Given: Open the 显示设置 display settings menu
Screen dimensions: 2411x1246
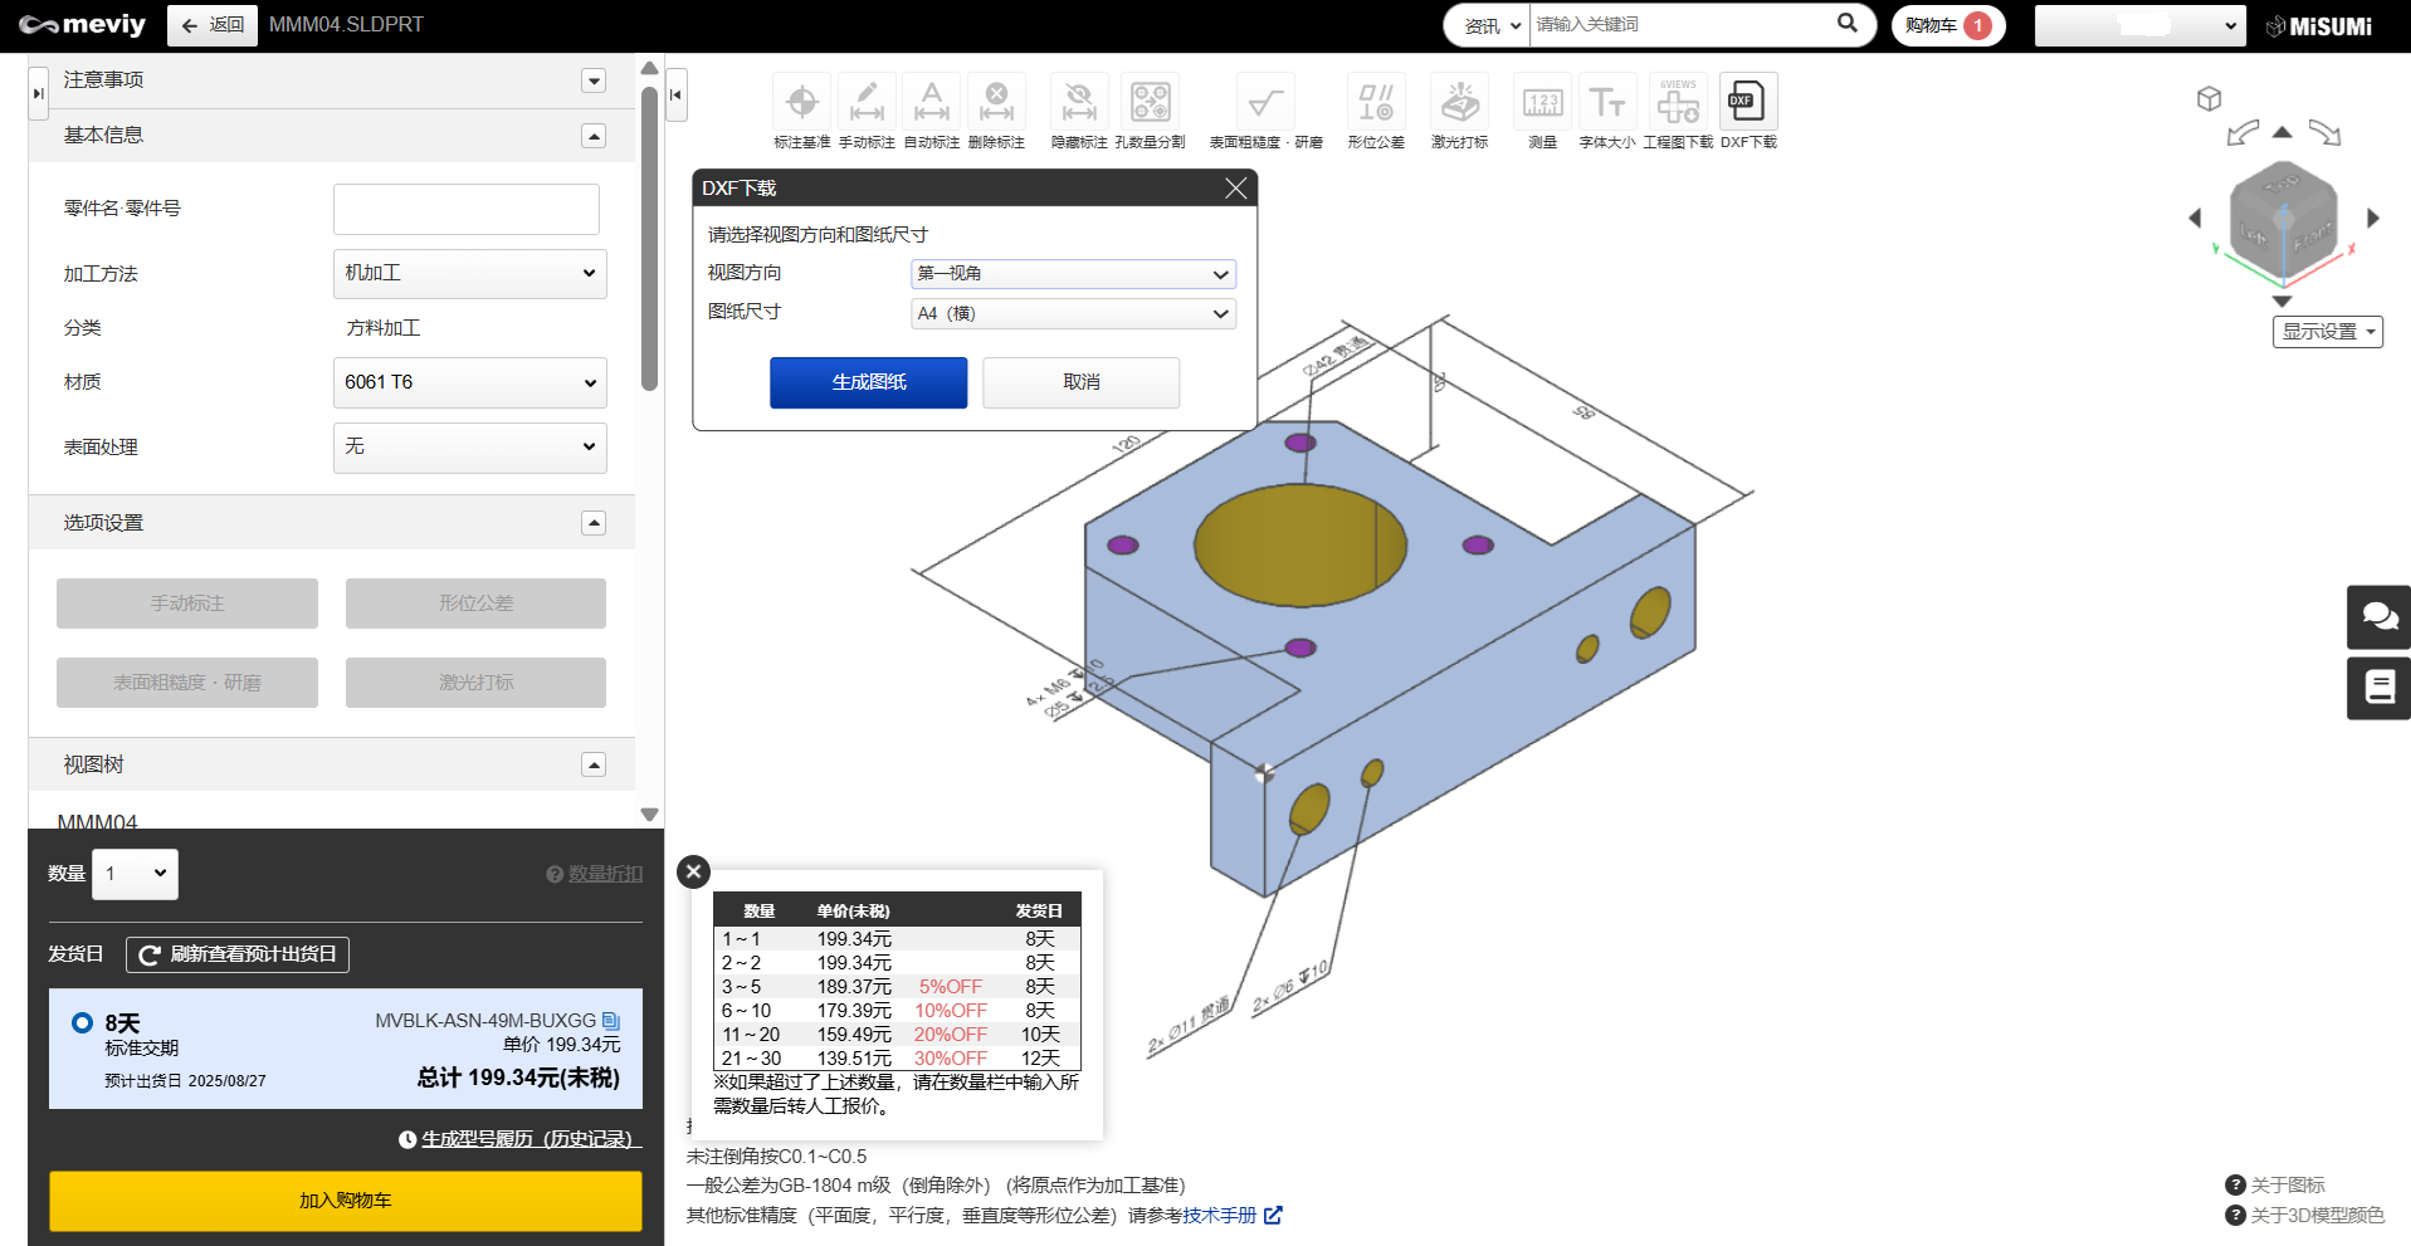Looking at the screenshot, I should click(2327, 331).
